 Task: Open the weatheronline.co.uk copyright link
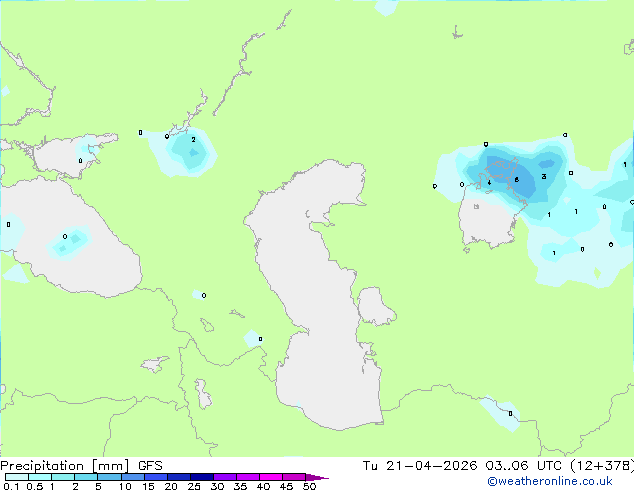(550, 481)
